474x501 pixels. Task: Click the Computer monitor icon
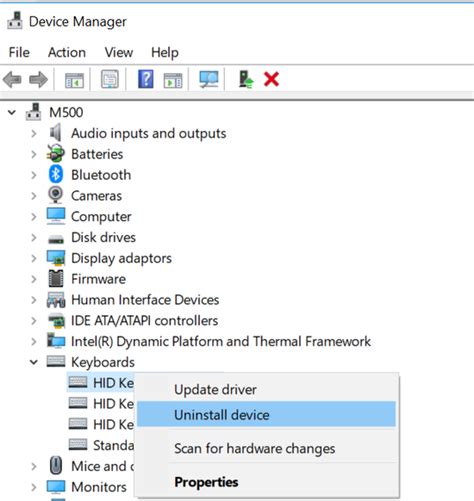(x=56, y=216)
